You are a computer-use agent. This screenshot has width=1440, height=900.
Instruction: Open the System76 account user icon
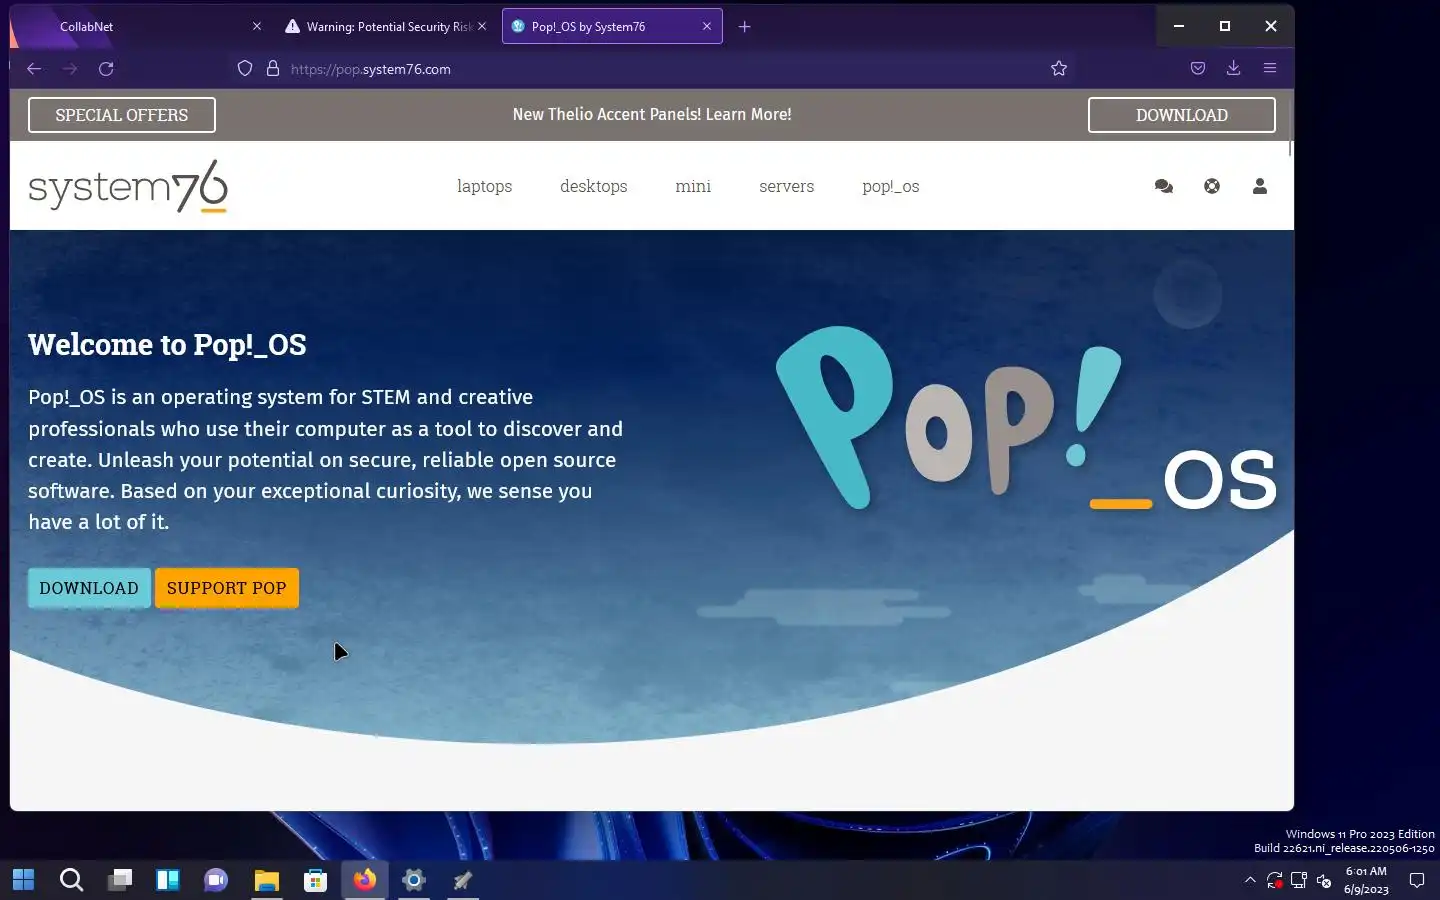[x=1260, y=186]
